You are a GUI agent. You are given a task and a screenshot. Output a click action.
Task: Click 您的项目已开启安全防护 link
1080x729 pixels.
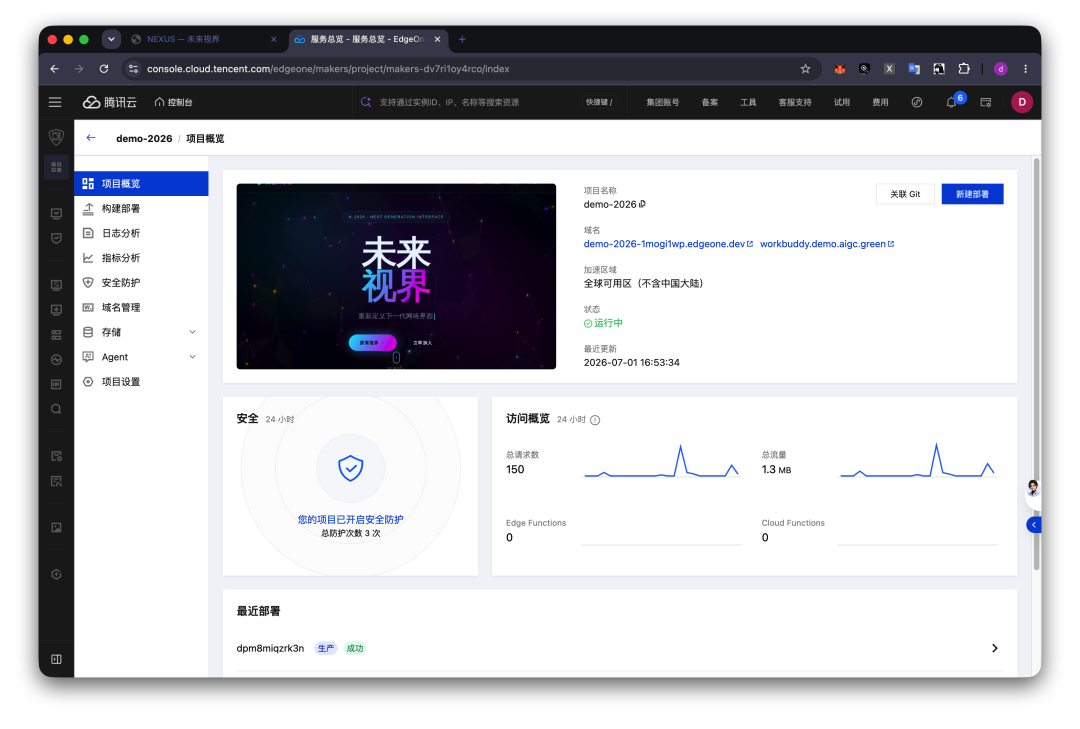coord(351,520)
